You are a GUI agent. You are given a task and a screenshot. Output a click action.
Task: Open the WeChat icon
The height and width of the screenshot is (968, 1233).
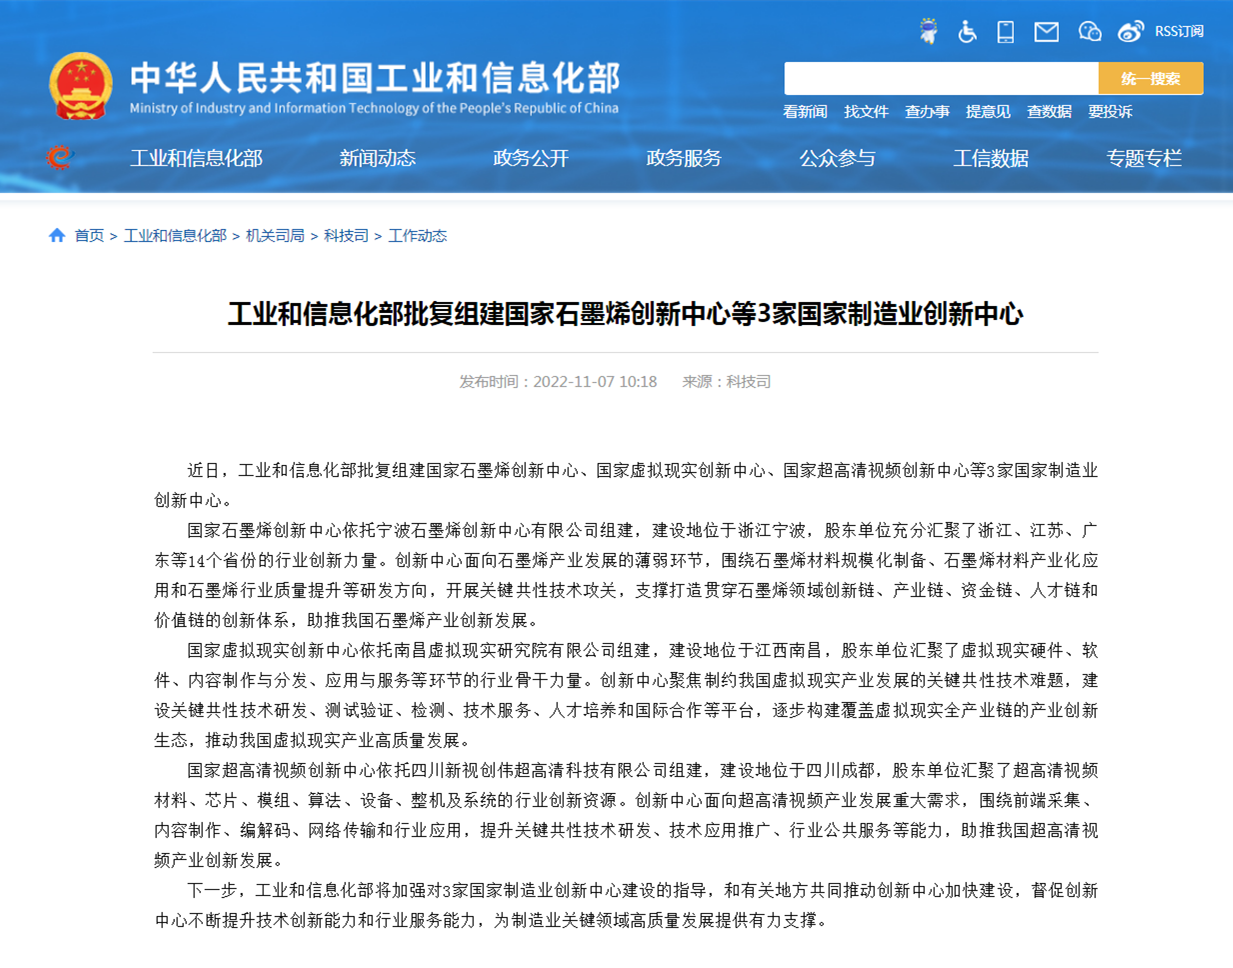click(1090, 32)
